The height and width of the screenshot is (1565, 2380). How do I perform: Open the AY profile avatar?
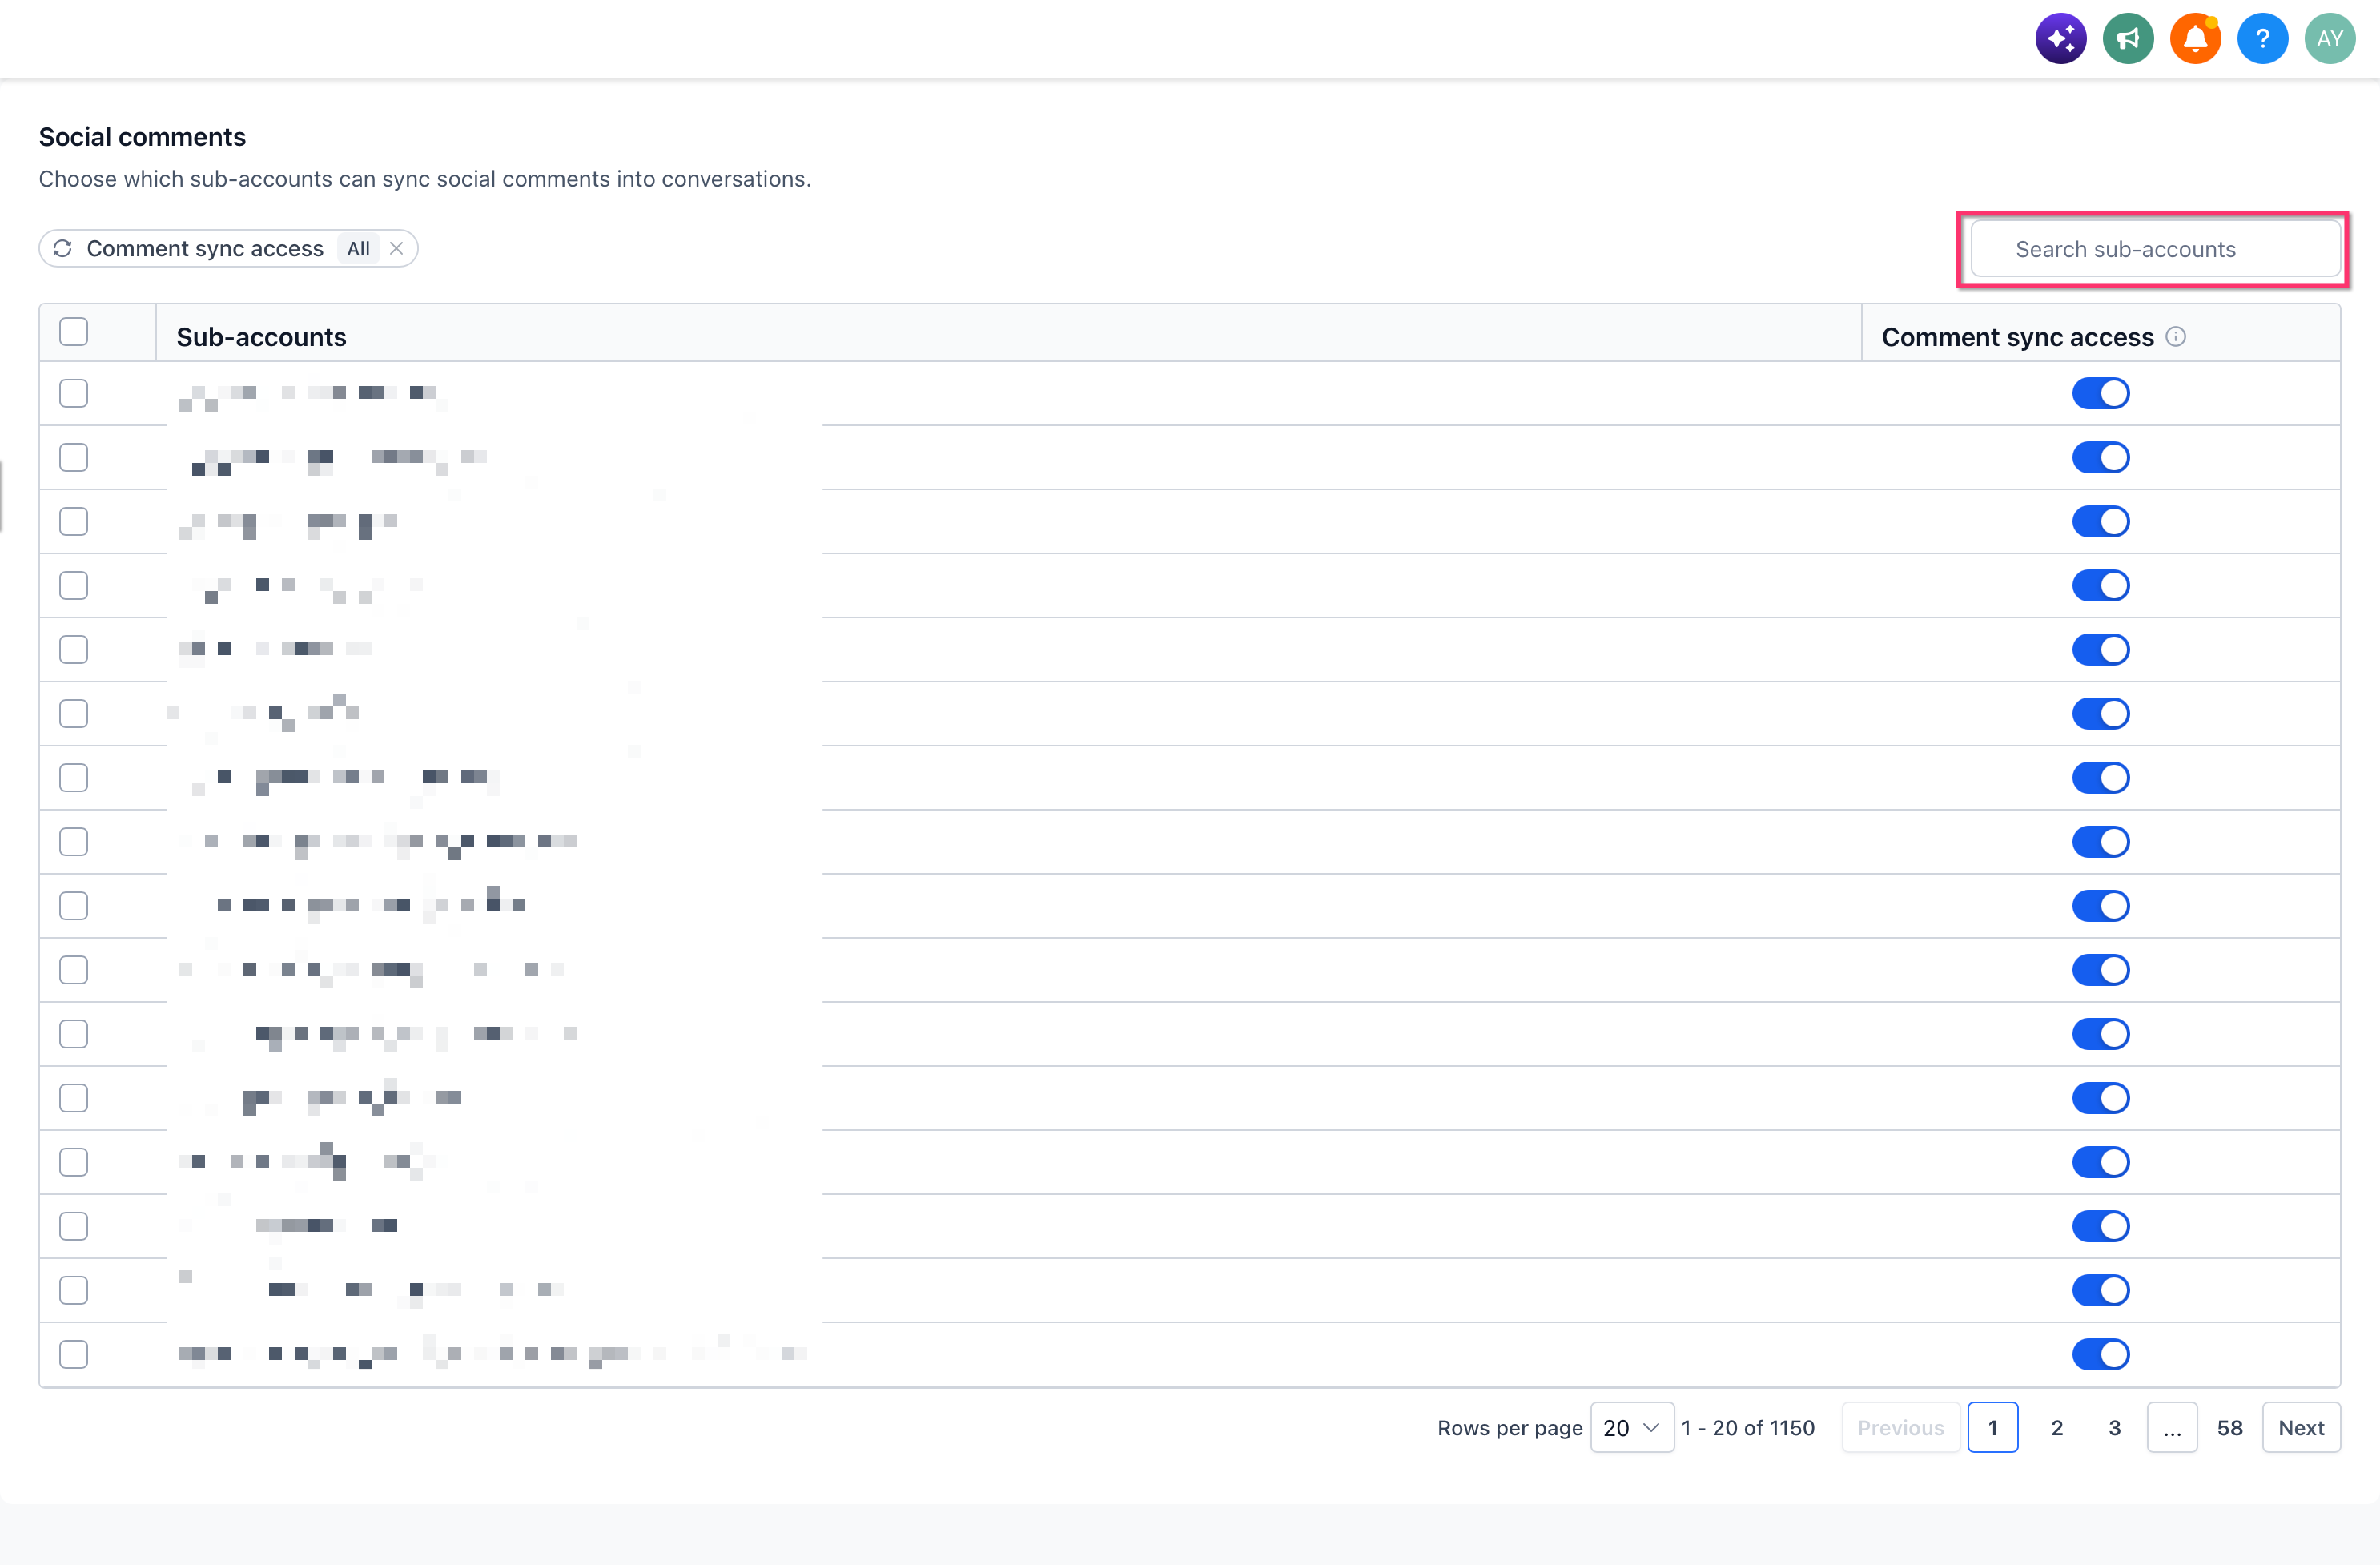pyautogui.click(x=2329, y=39)
